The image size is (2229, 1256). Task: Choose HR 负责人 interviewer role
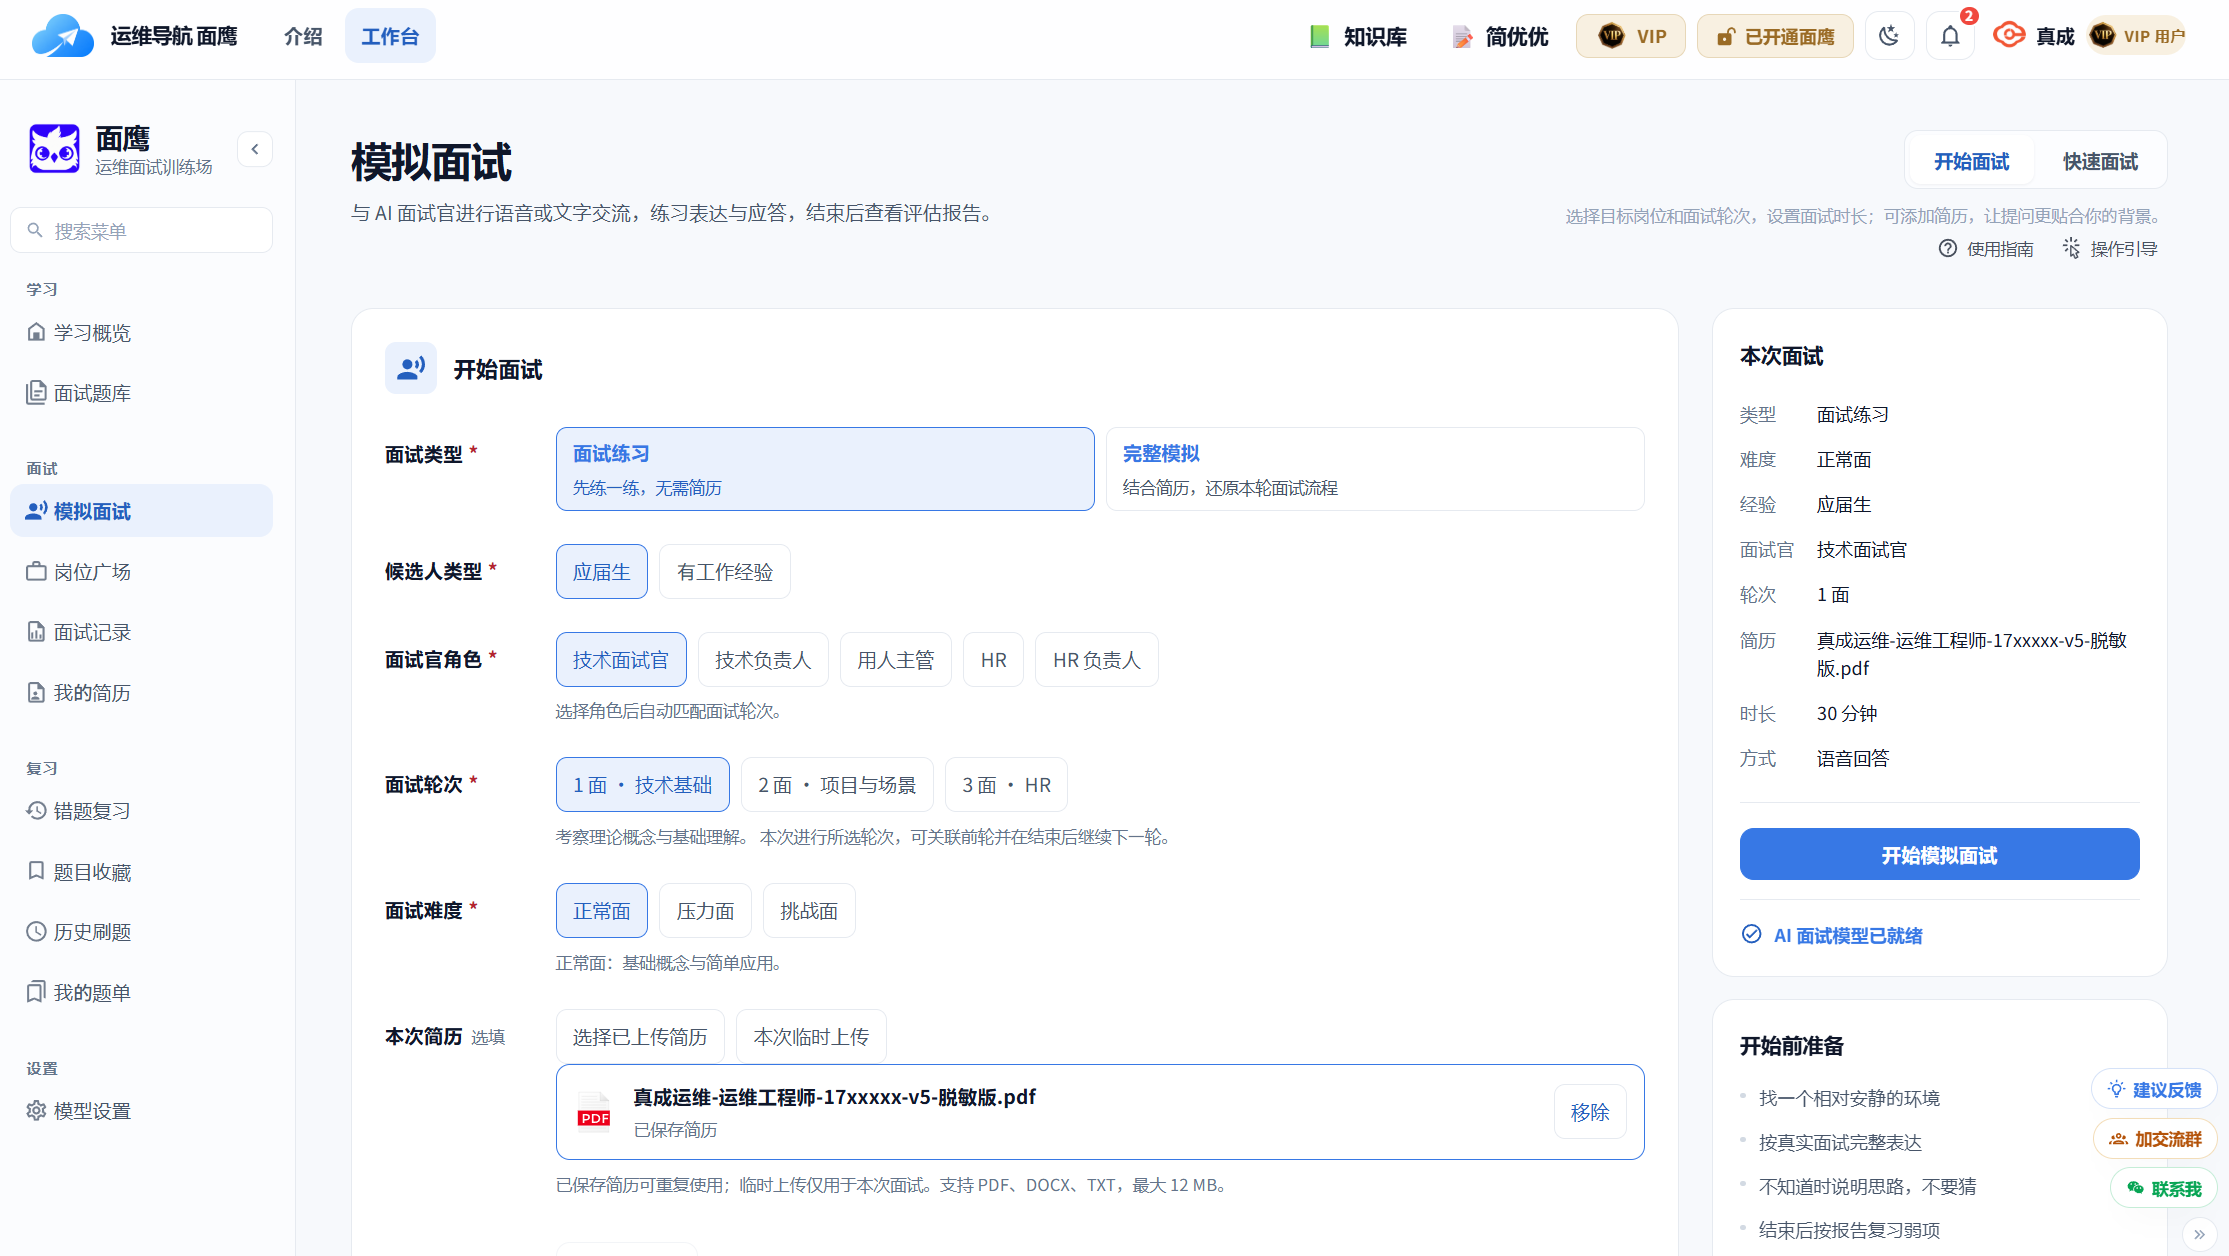pyautogui.click(x=1096, y=660)
